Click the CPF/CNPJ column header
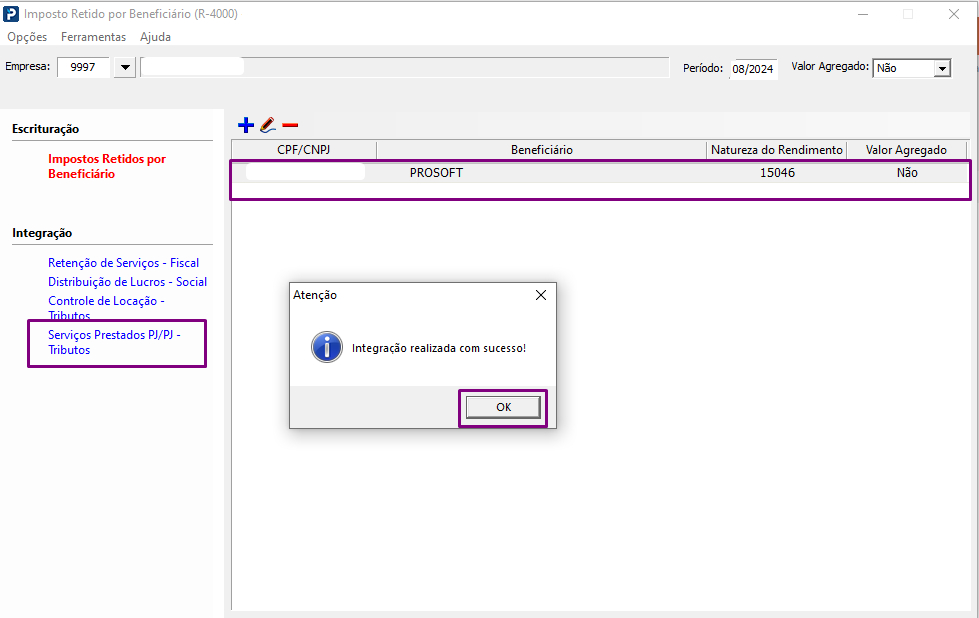 tap(303, 150)
